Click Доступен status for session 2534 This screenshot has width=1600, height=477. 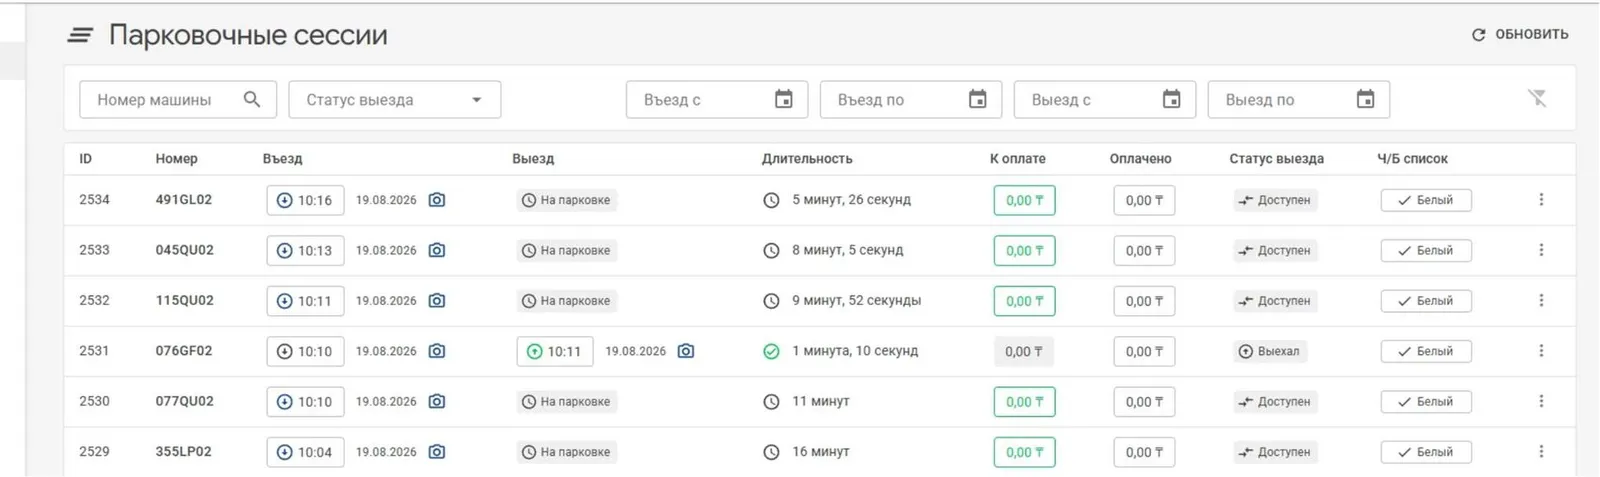pyautogui.click(x=1275, y=200)
